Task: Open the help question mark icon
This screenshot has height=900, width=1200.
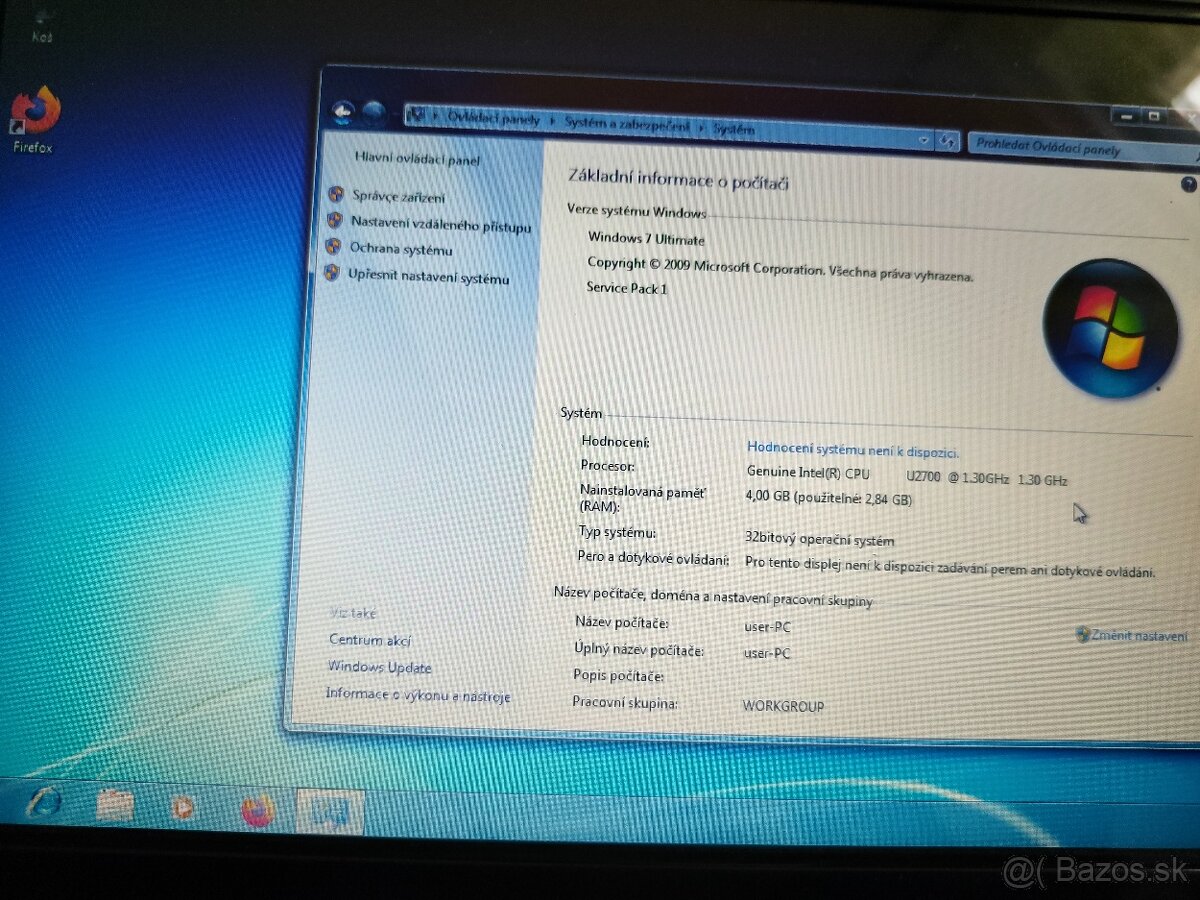Action: [x=1188, y=184]
